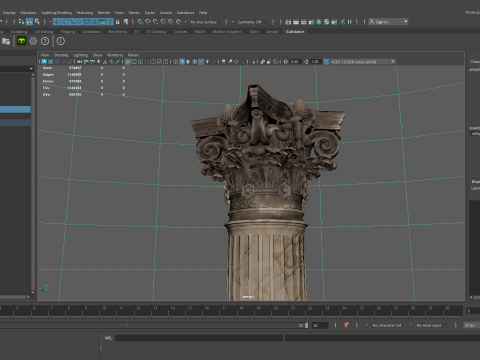The image size is (480, 360).
Task: Switch to the FX Caching shelf tab
Action: coord(156,32)
